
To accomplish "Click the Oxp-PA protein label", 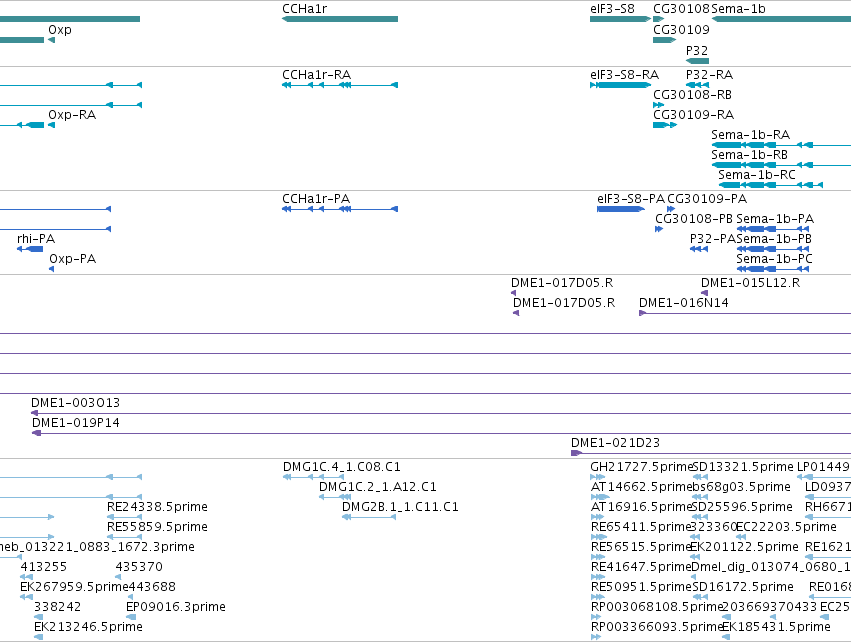I will (73, 259).
